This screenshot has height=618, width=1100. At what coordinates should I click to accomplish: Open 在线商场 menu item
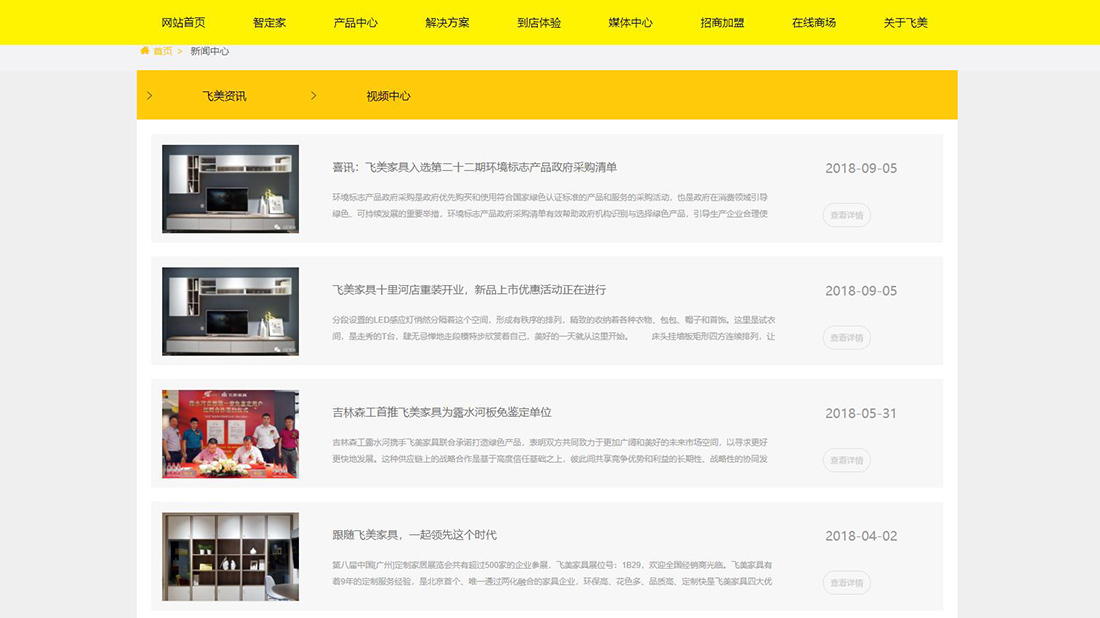814,22
